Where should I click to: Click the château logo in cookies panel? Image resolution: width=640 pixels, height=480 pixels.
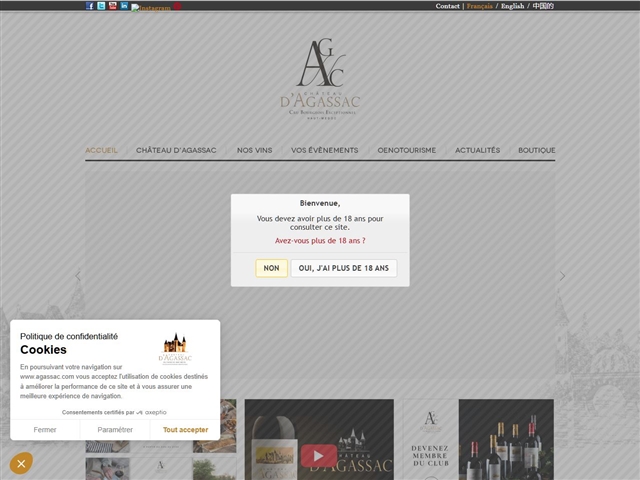(175, 348)
